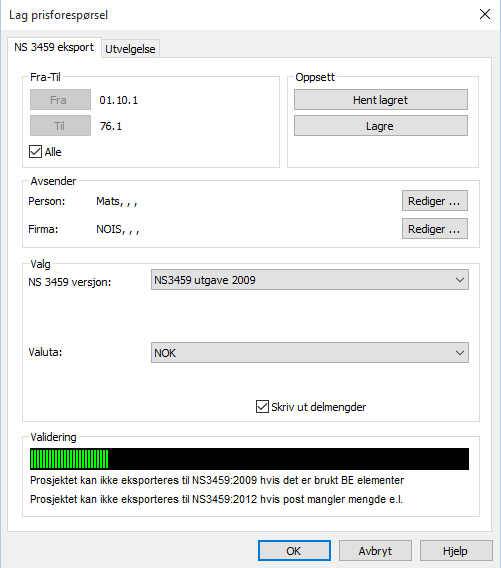Close the Lag prisforespørsel dialog
Viewport: 501px width, 568px height.
(485, 14)
